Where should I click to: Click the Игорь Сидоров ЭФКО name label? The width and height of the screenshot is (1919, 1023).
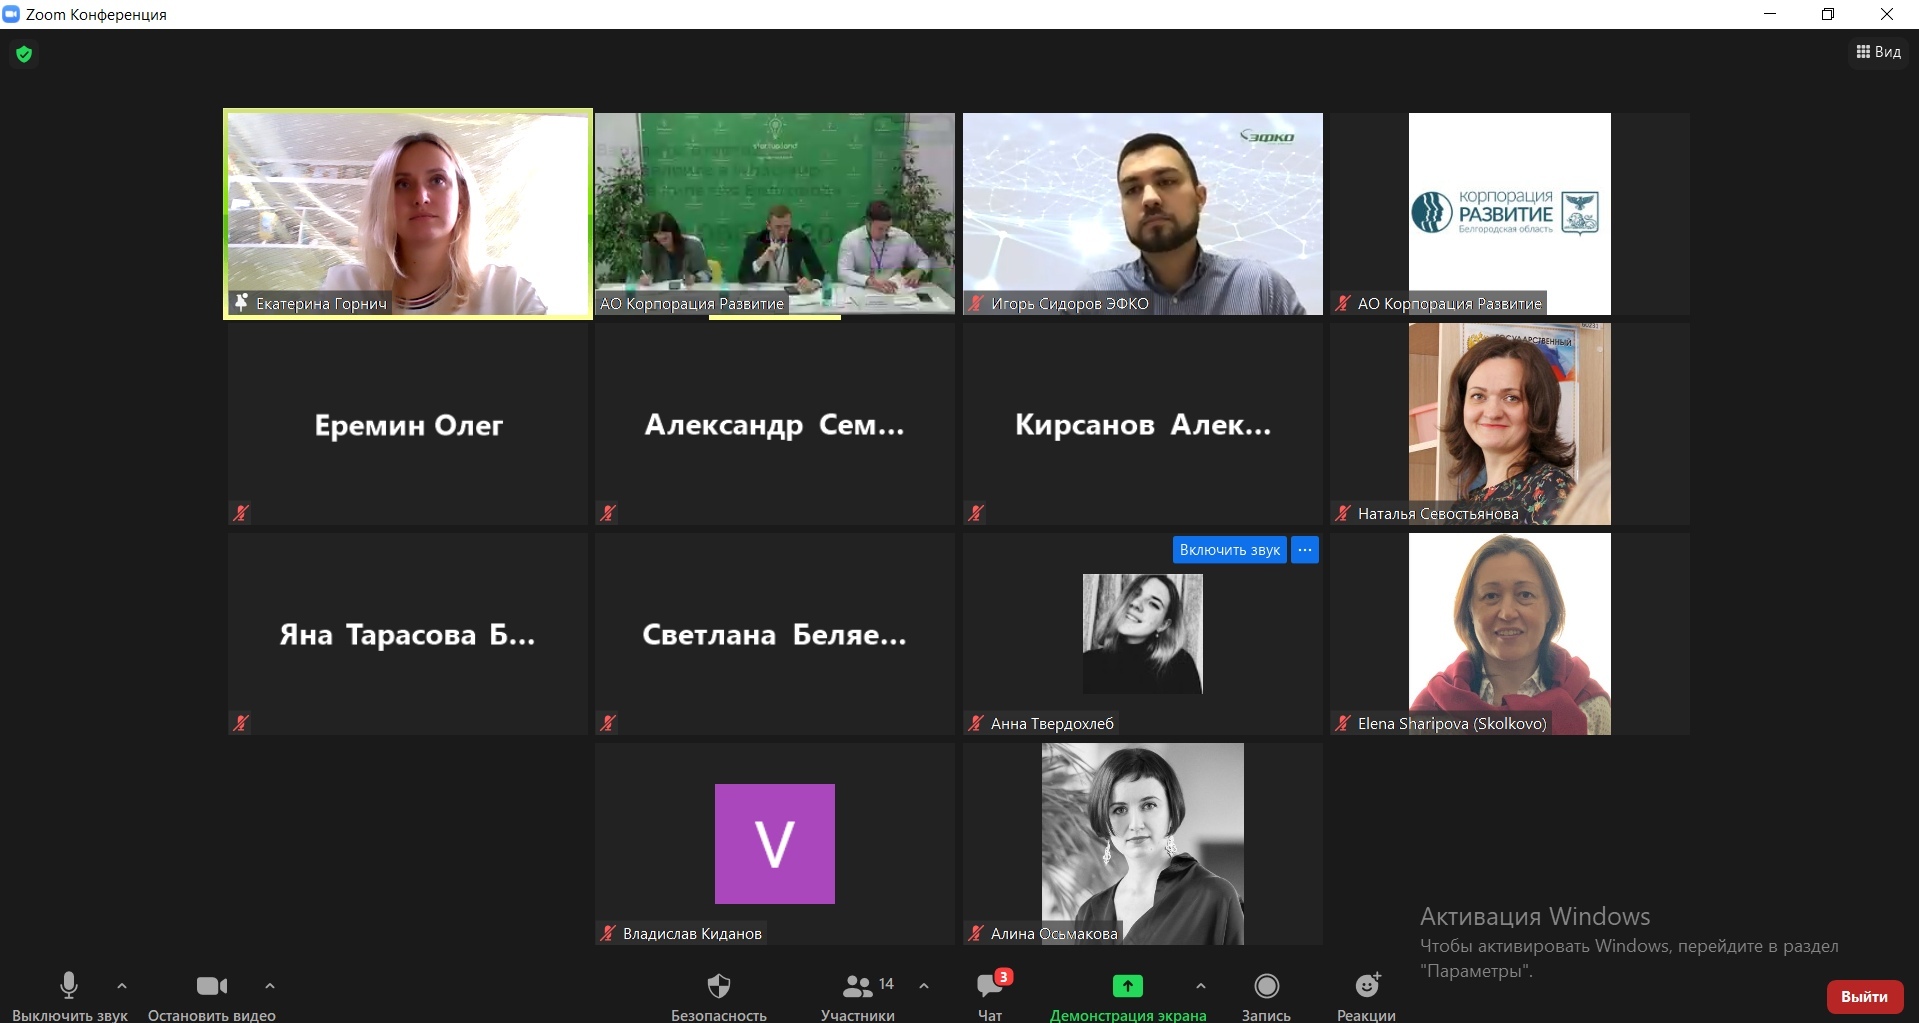pos(1070,303)
